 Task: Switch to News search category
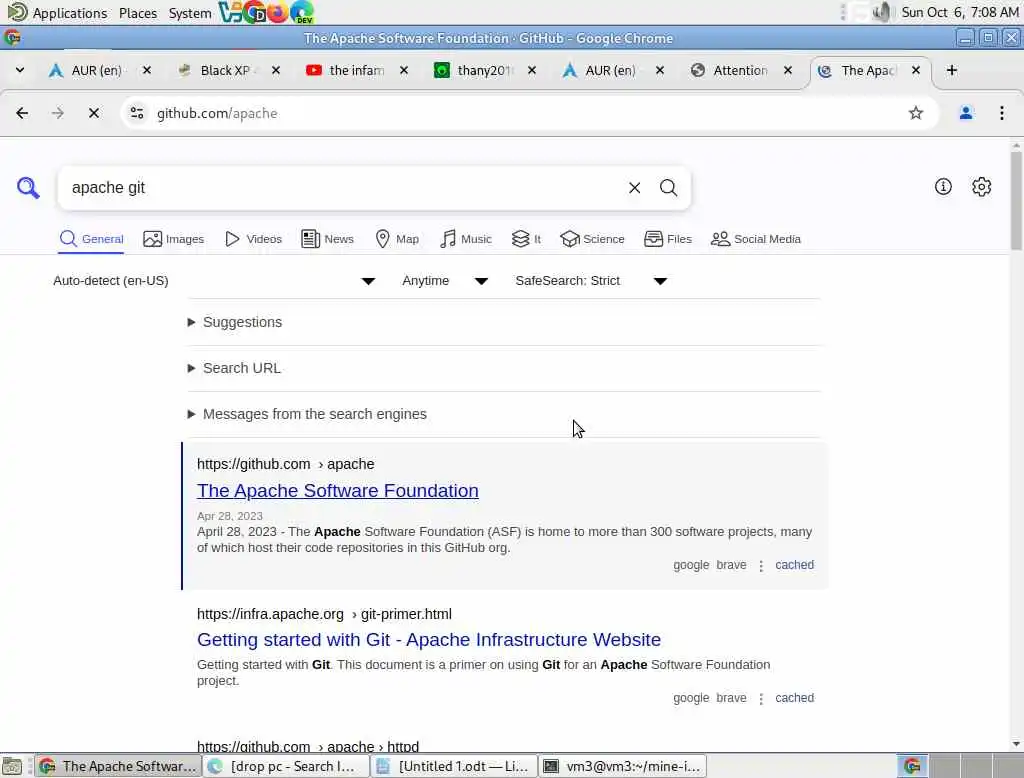pos(328,239)
